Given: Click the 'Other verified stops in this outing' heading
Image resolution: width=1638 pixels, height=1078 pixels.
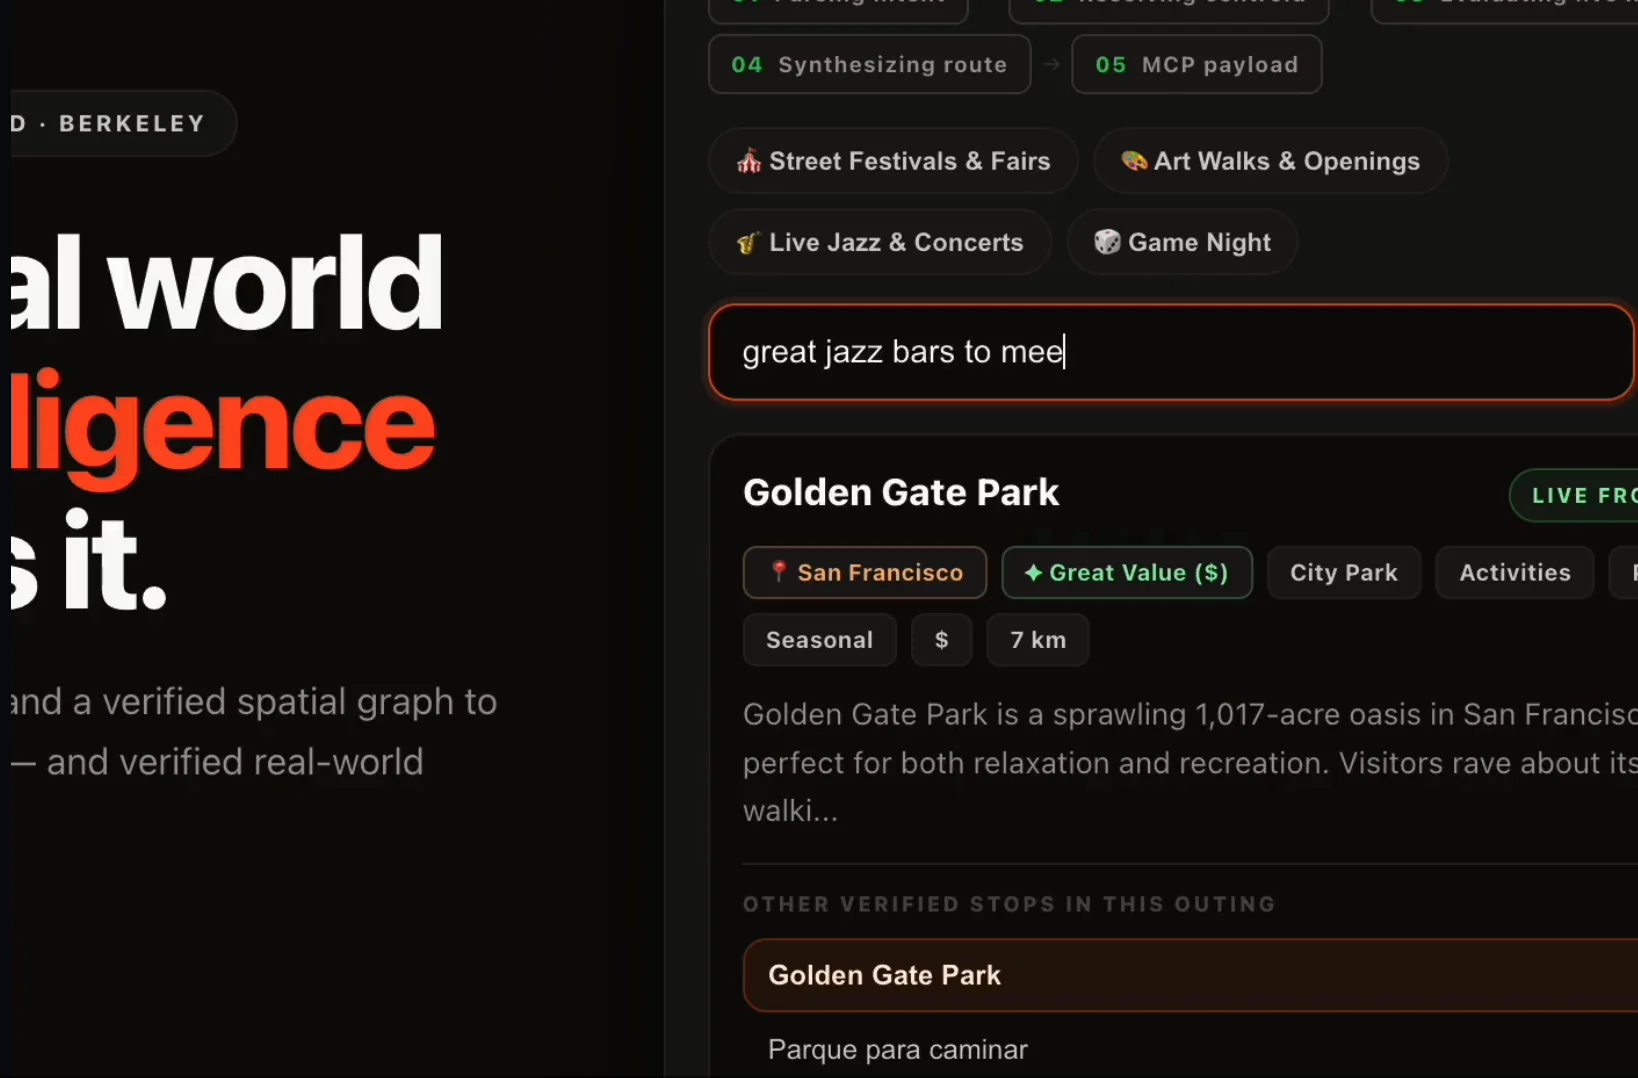Looking at the screenshot, I should (x=1009, y=904).
